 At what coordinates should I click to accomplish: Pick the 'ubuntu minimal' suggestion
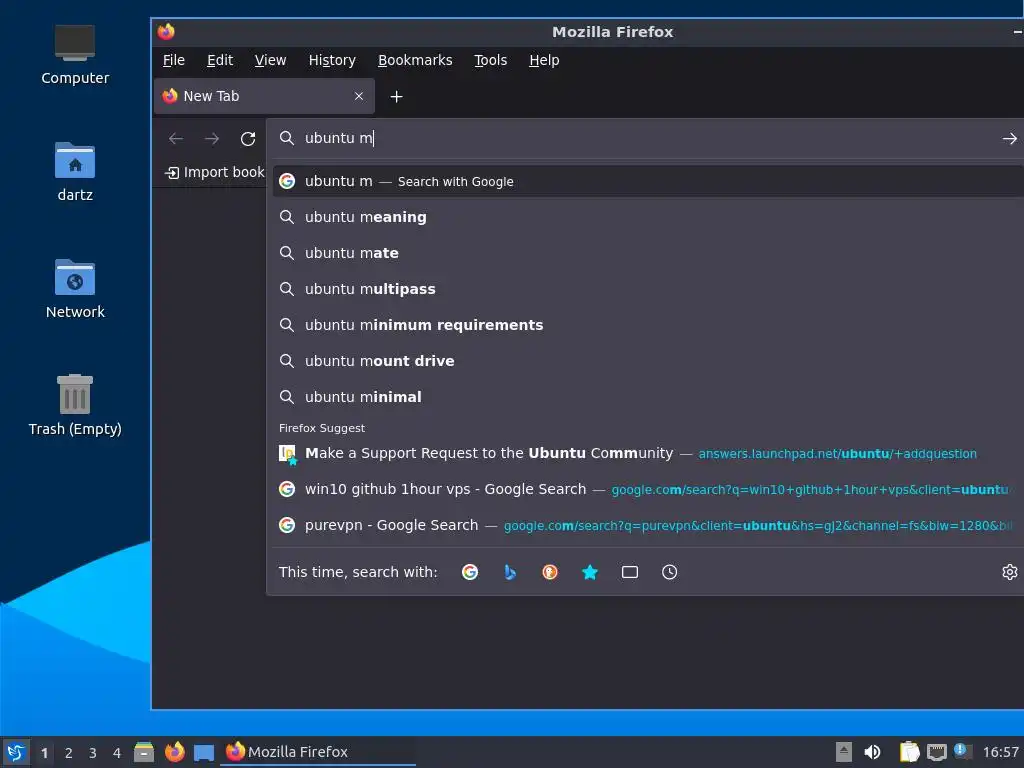pyautogui.click(x=648, y=397)
